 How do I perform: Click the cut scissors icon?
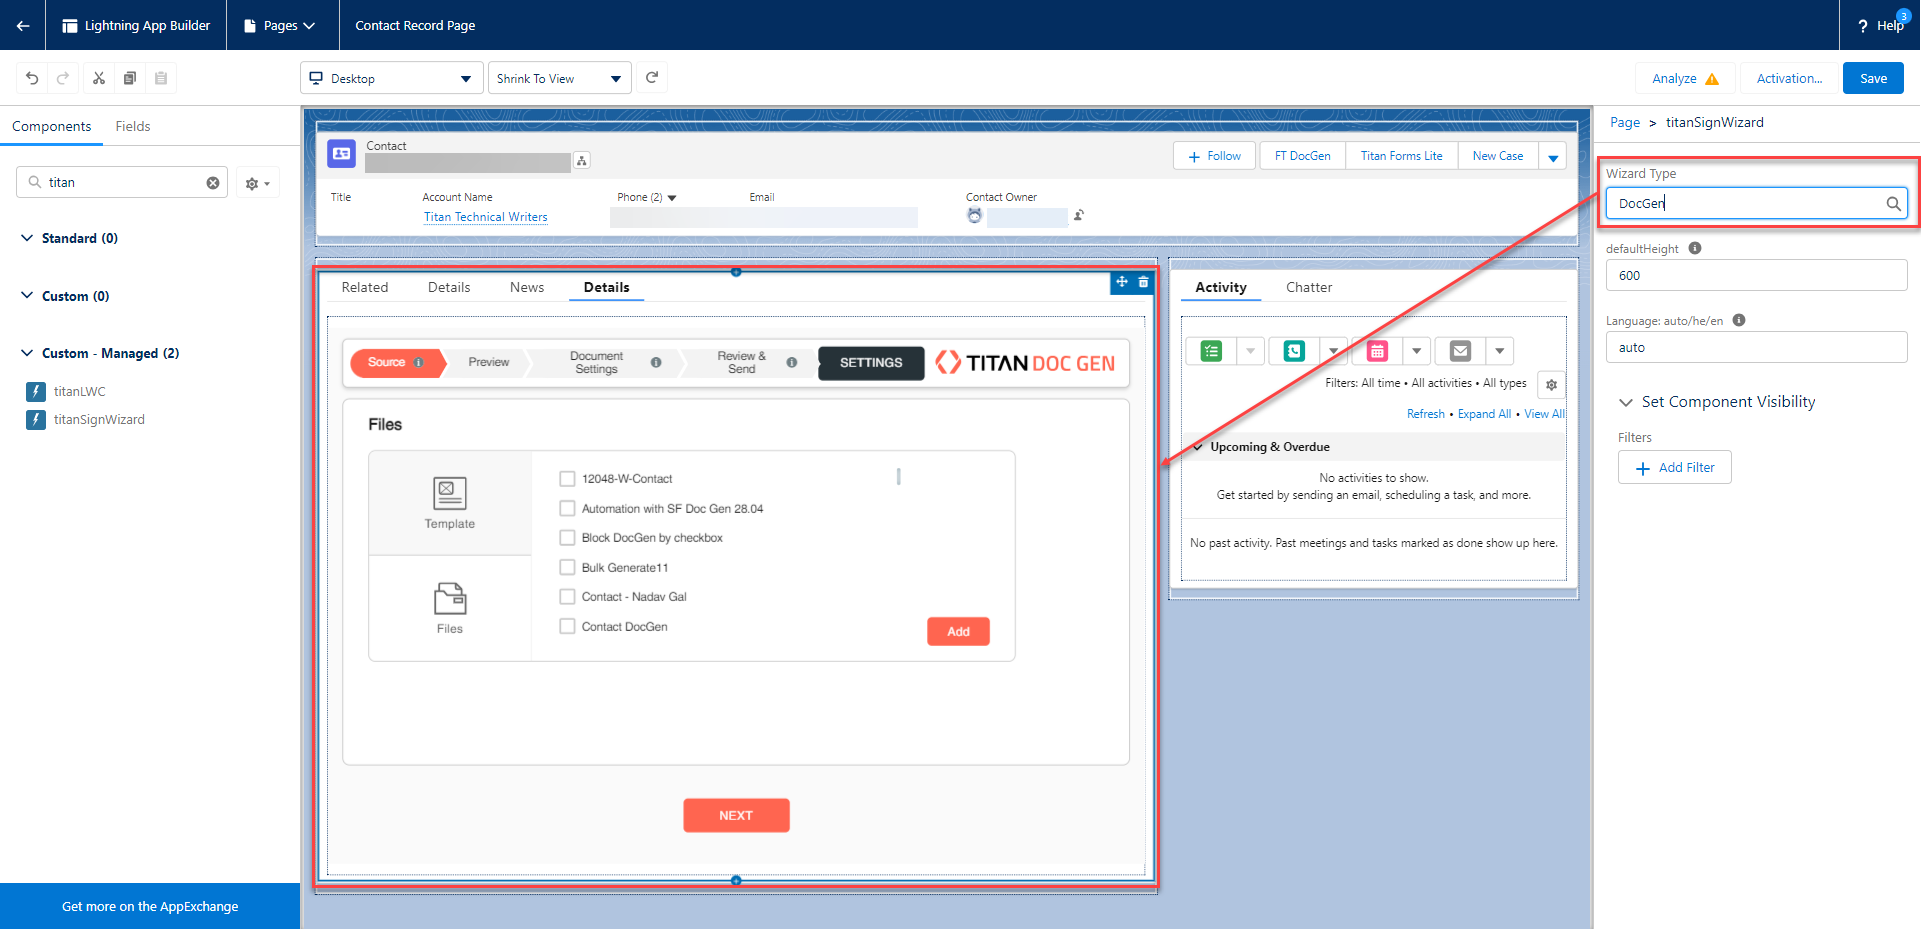click(98, 78)
